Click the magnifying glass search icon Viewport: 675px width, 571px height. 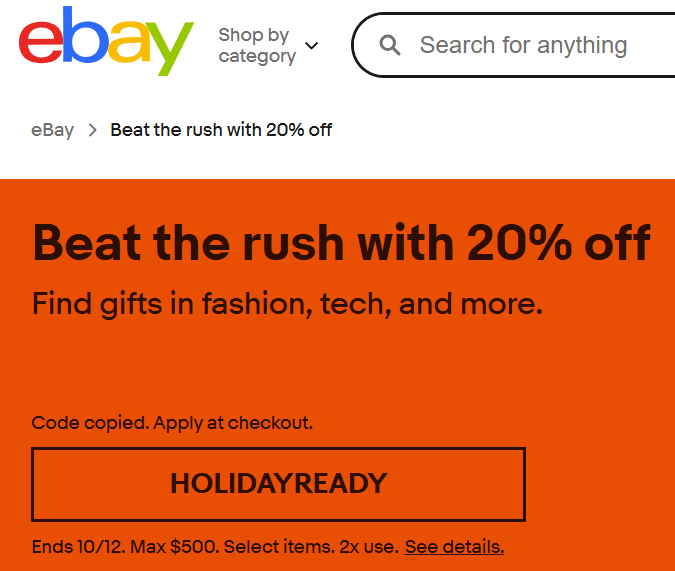click(x=390, y=46)
